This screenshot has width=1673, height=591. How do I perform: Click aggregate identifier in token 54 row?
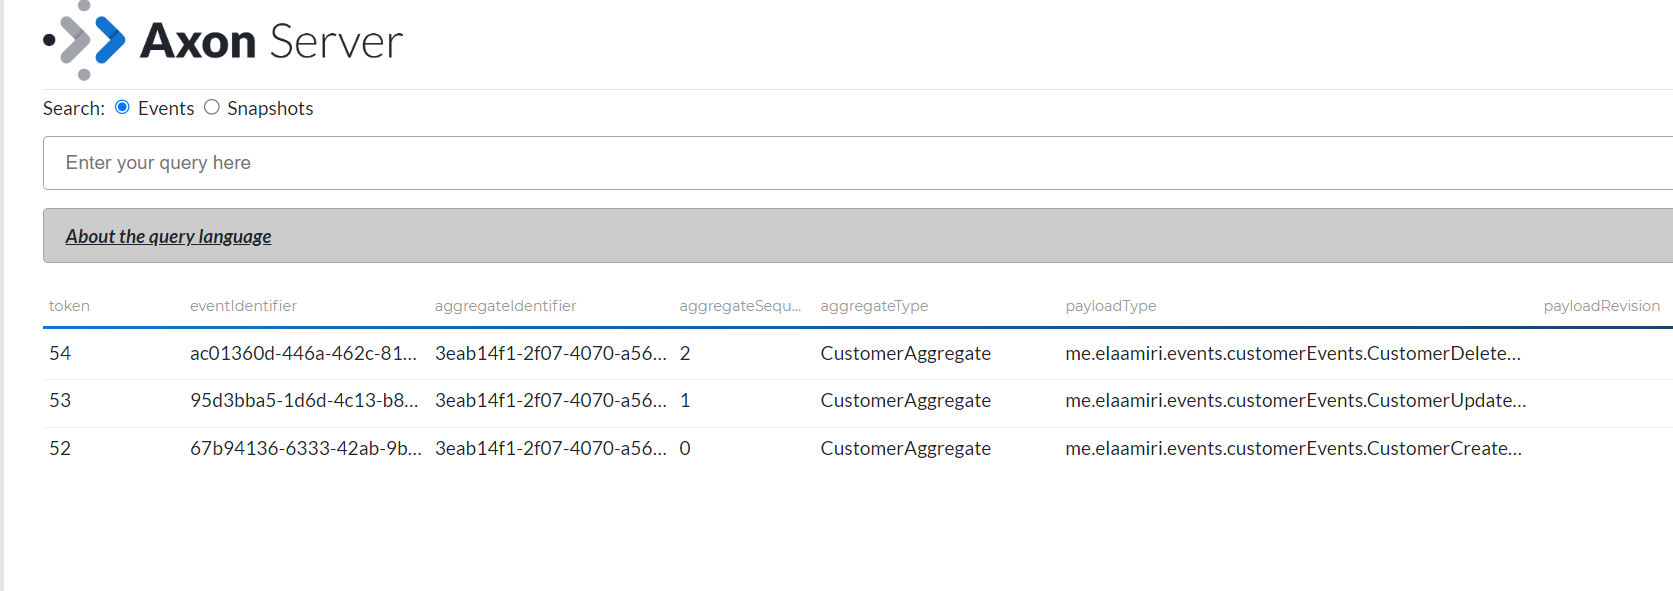[551, 353]
